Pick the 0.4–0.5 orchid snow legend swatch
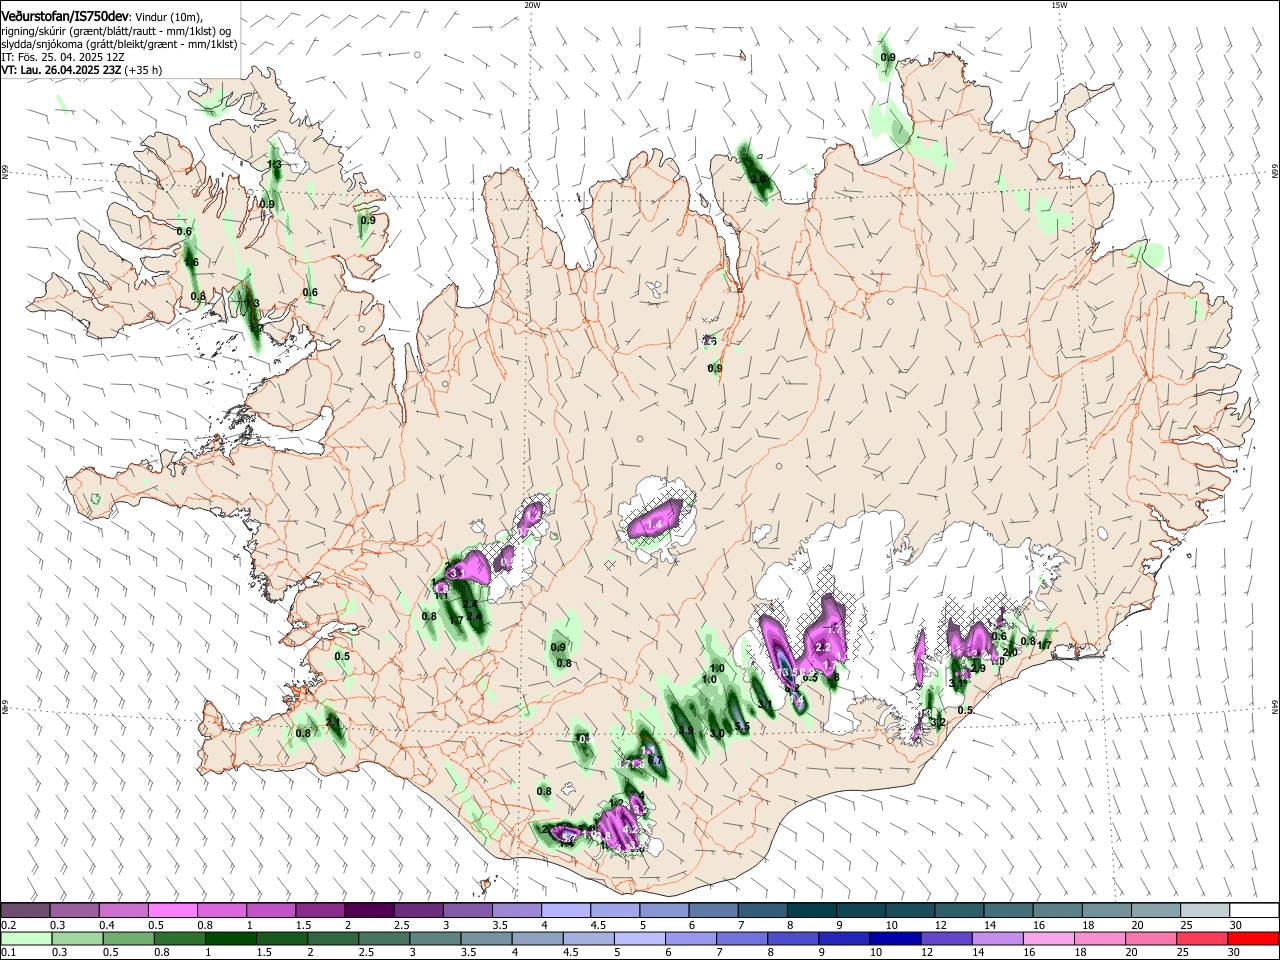The image size is (1280, 960). pos(123,910)
